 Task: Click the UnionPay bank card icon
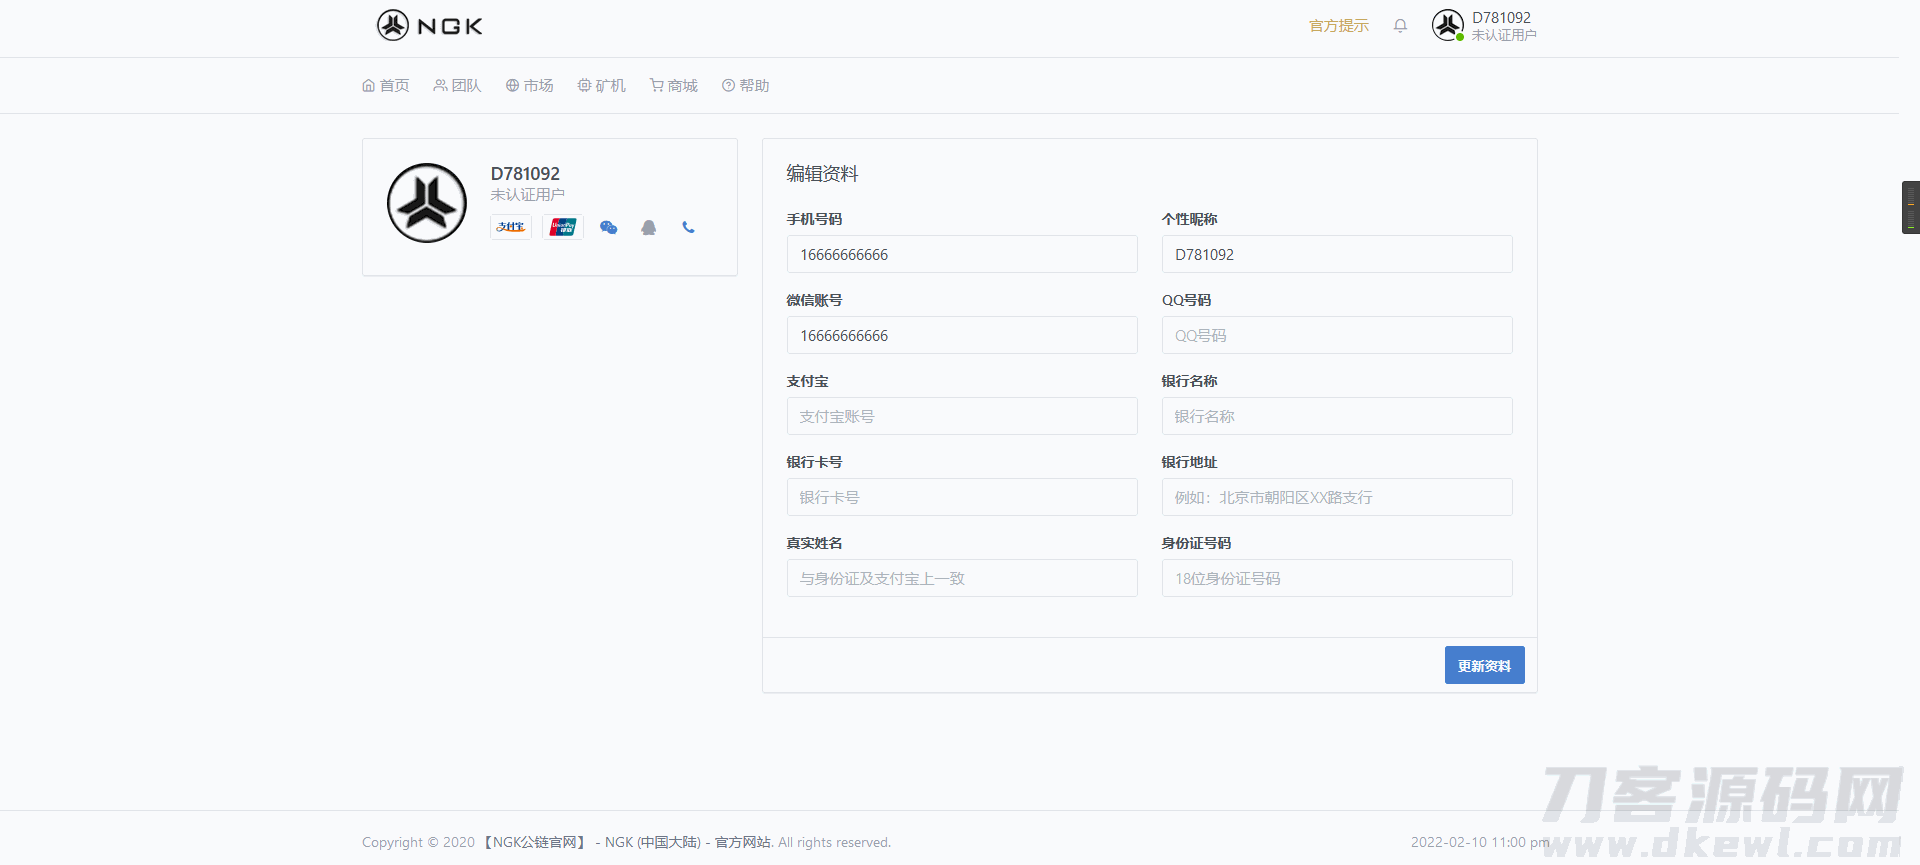563,227
